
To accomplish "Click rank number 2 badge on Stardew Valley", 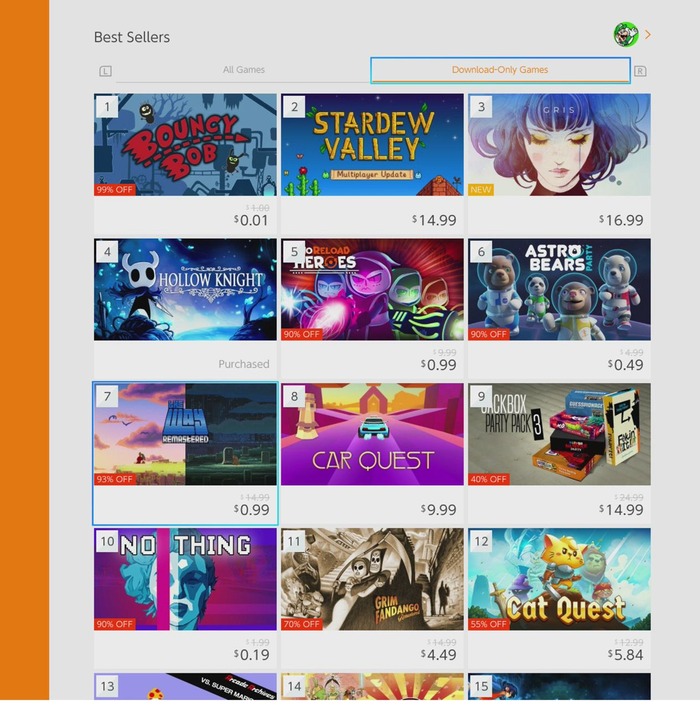I will [294, 107].
